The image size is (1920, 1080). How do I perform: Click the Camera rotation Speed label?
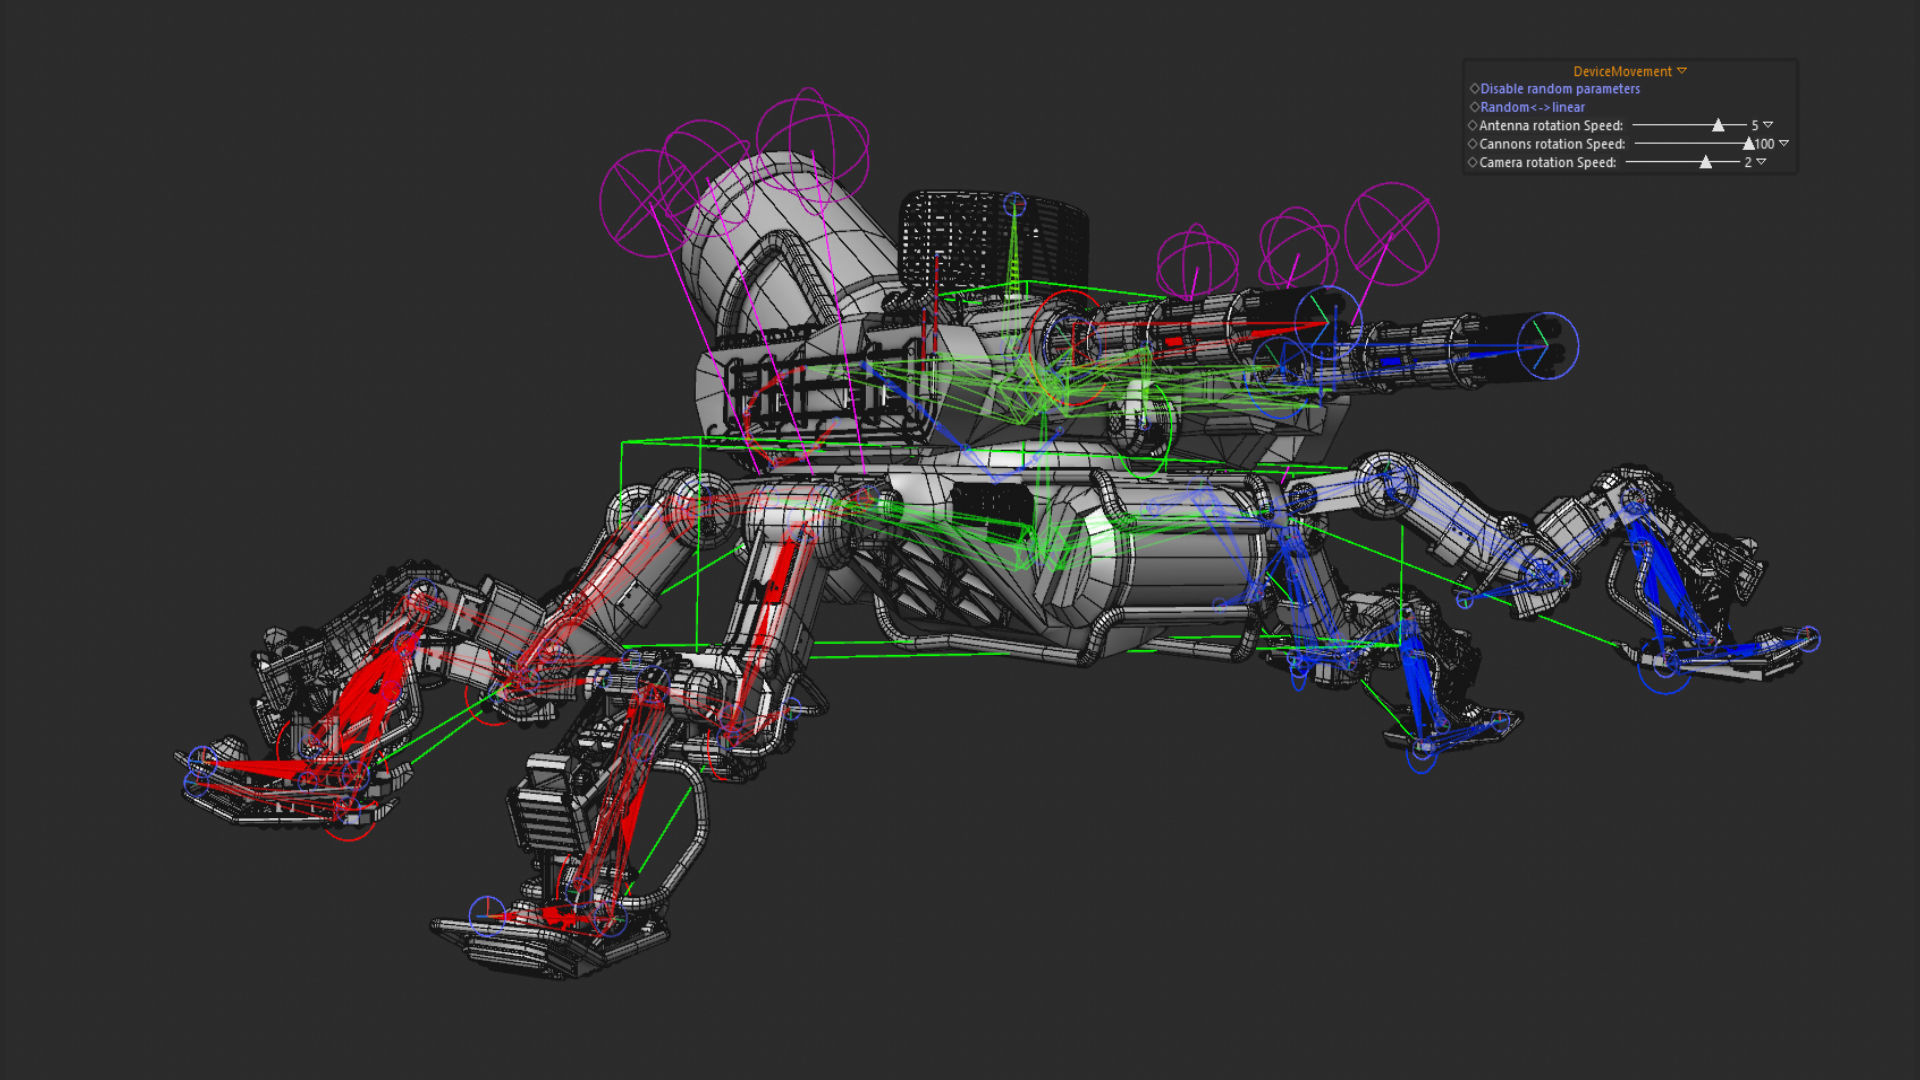(x=1547, y=162)
